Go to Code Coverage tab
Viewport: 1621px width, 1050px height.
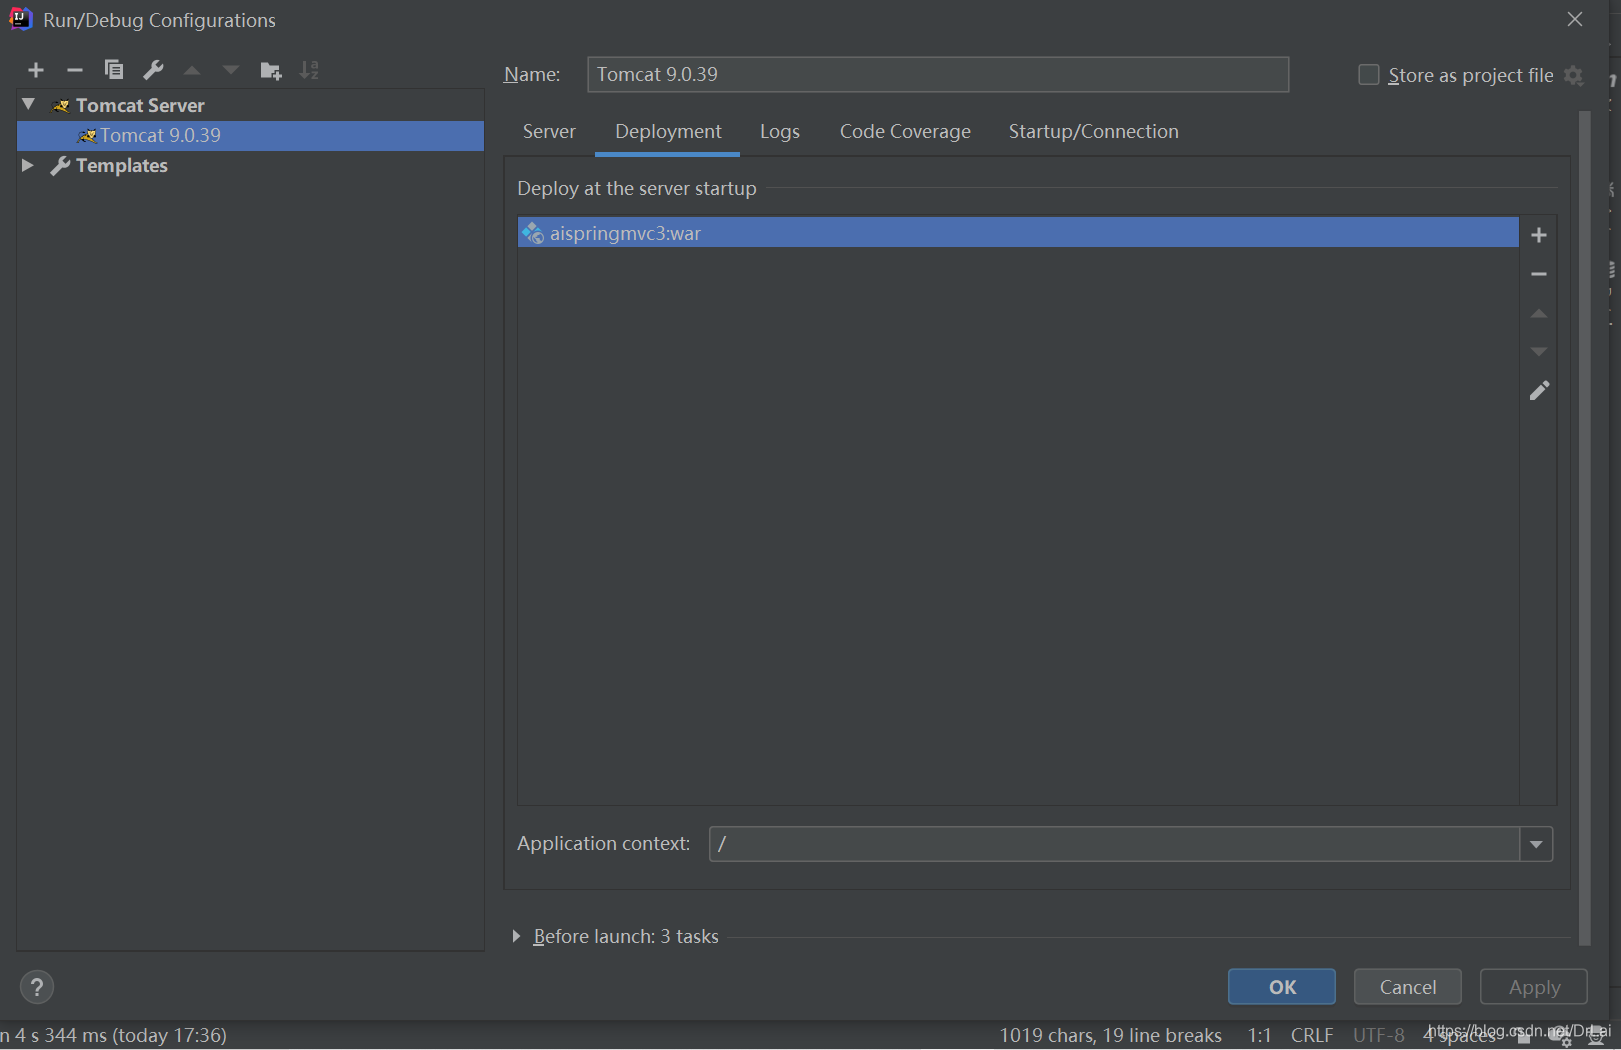tap(905, 132)
